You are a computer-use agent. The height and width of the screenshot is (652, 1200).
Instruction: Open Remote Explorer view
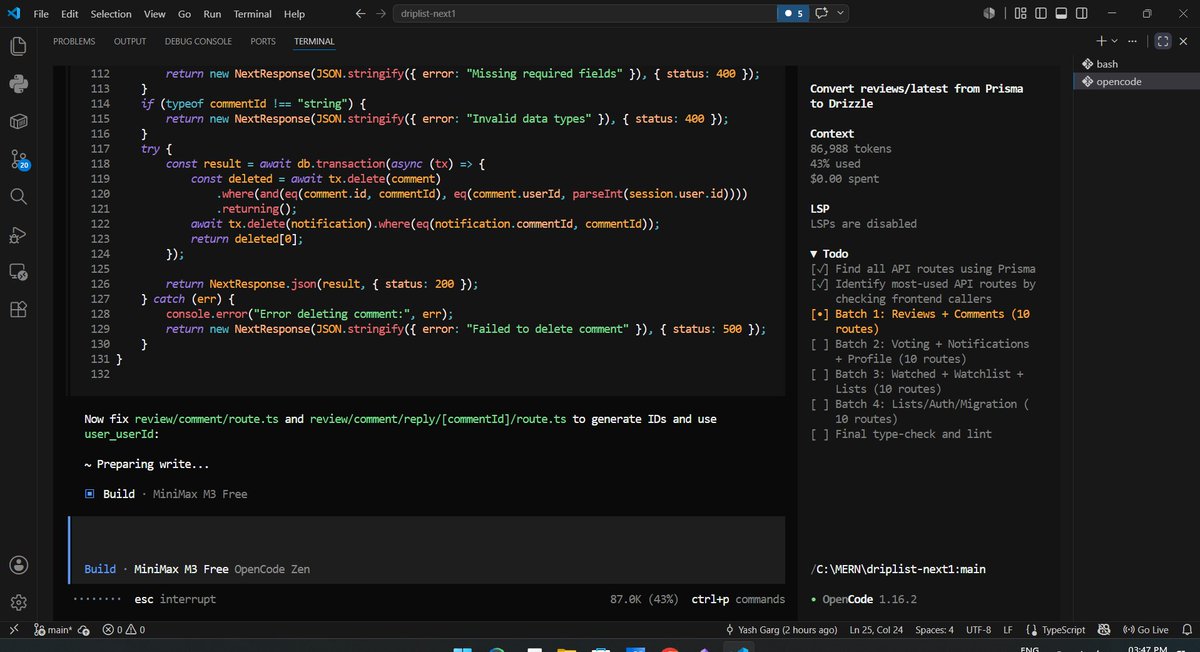coord(17,271)
